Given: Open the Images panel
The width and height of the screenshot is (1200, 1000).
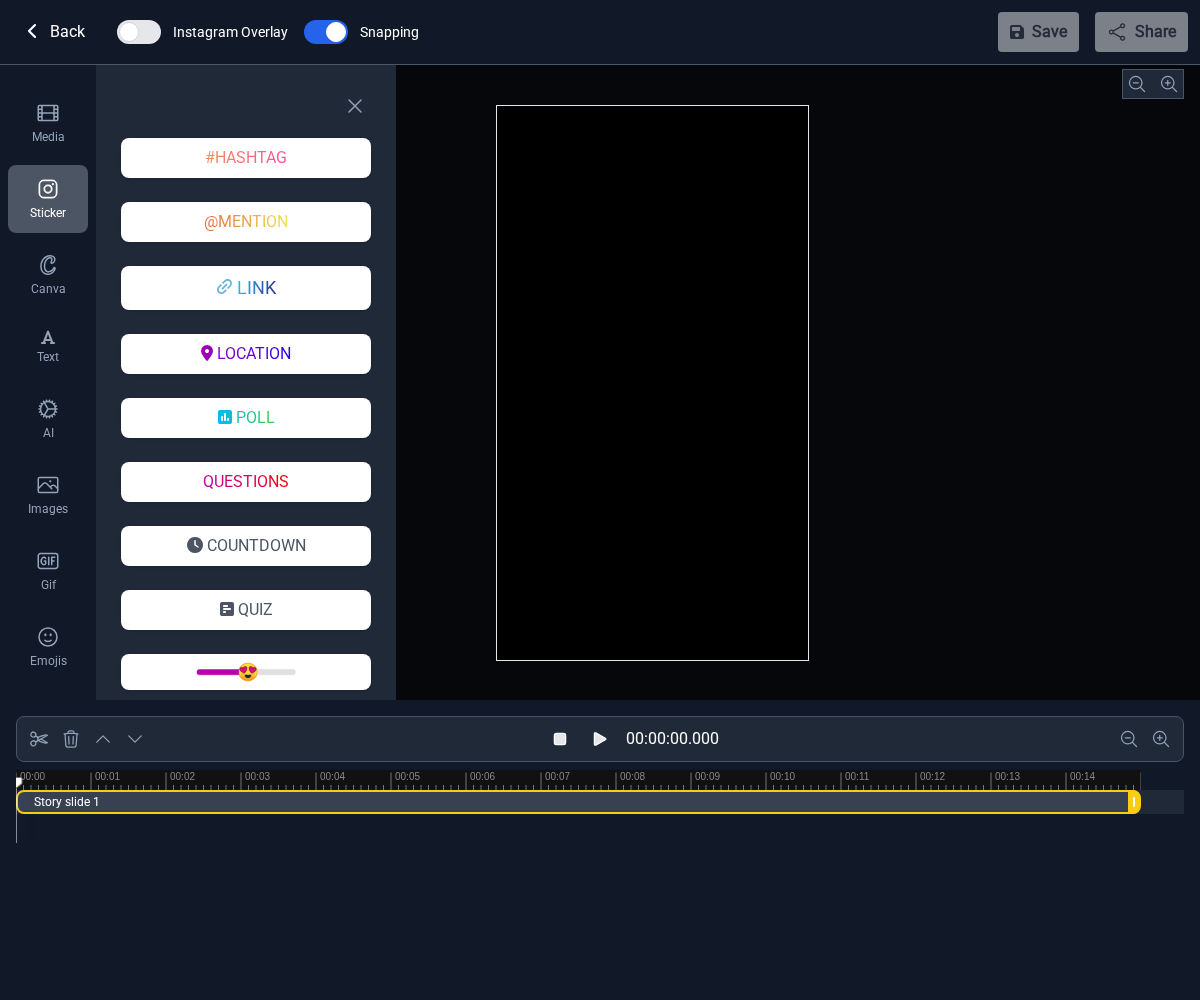Looking at the screenshot, I should [x=47, y=494].
